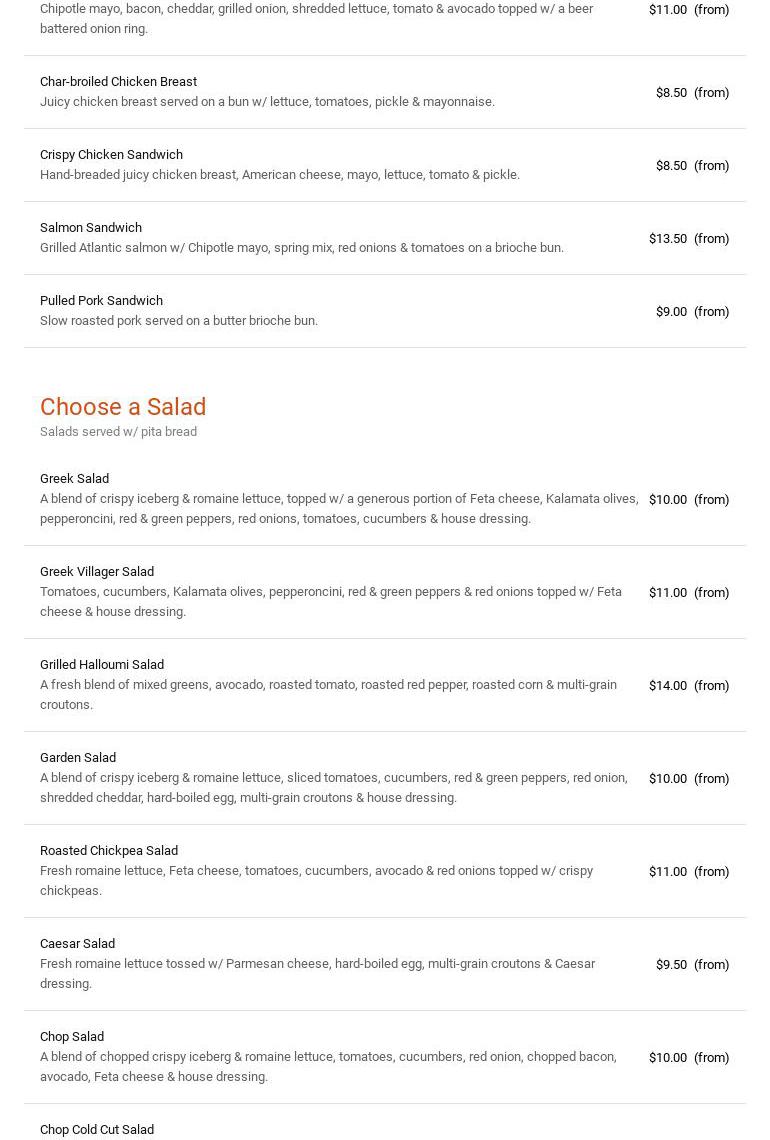Image resolution: width=770 pixels, height=1140 pixels.
Task: Click the Choose a Salad heading
Action: (123, 407)
